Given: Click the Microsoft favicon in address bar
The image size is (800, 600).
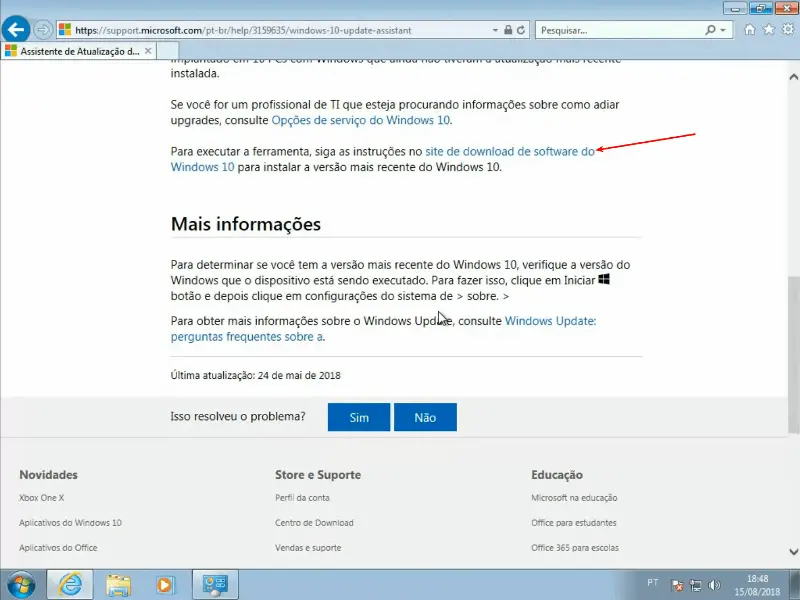Looking at the screenshot, I should coord(65,30).
